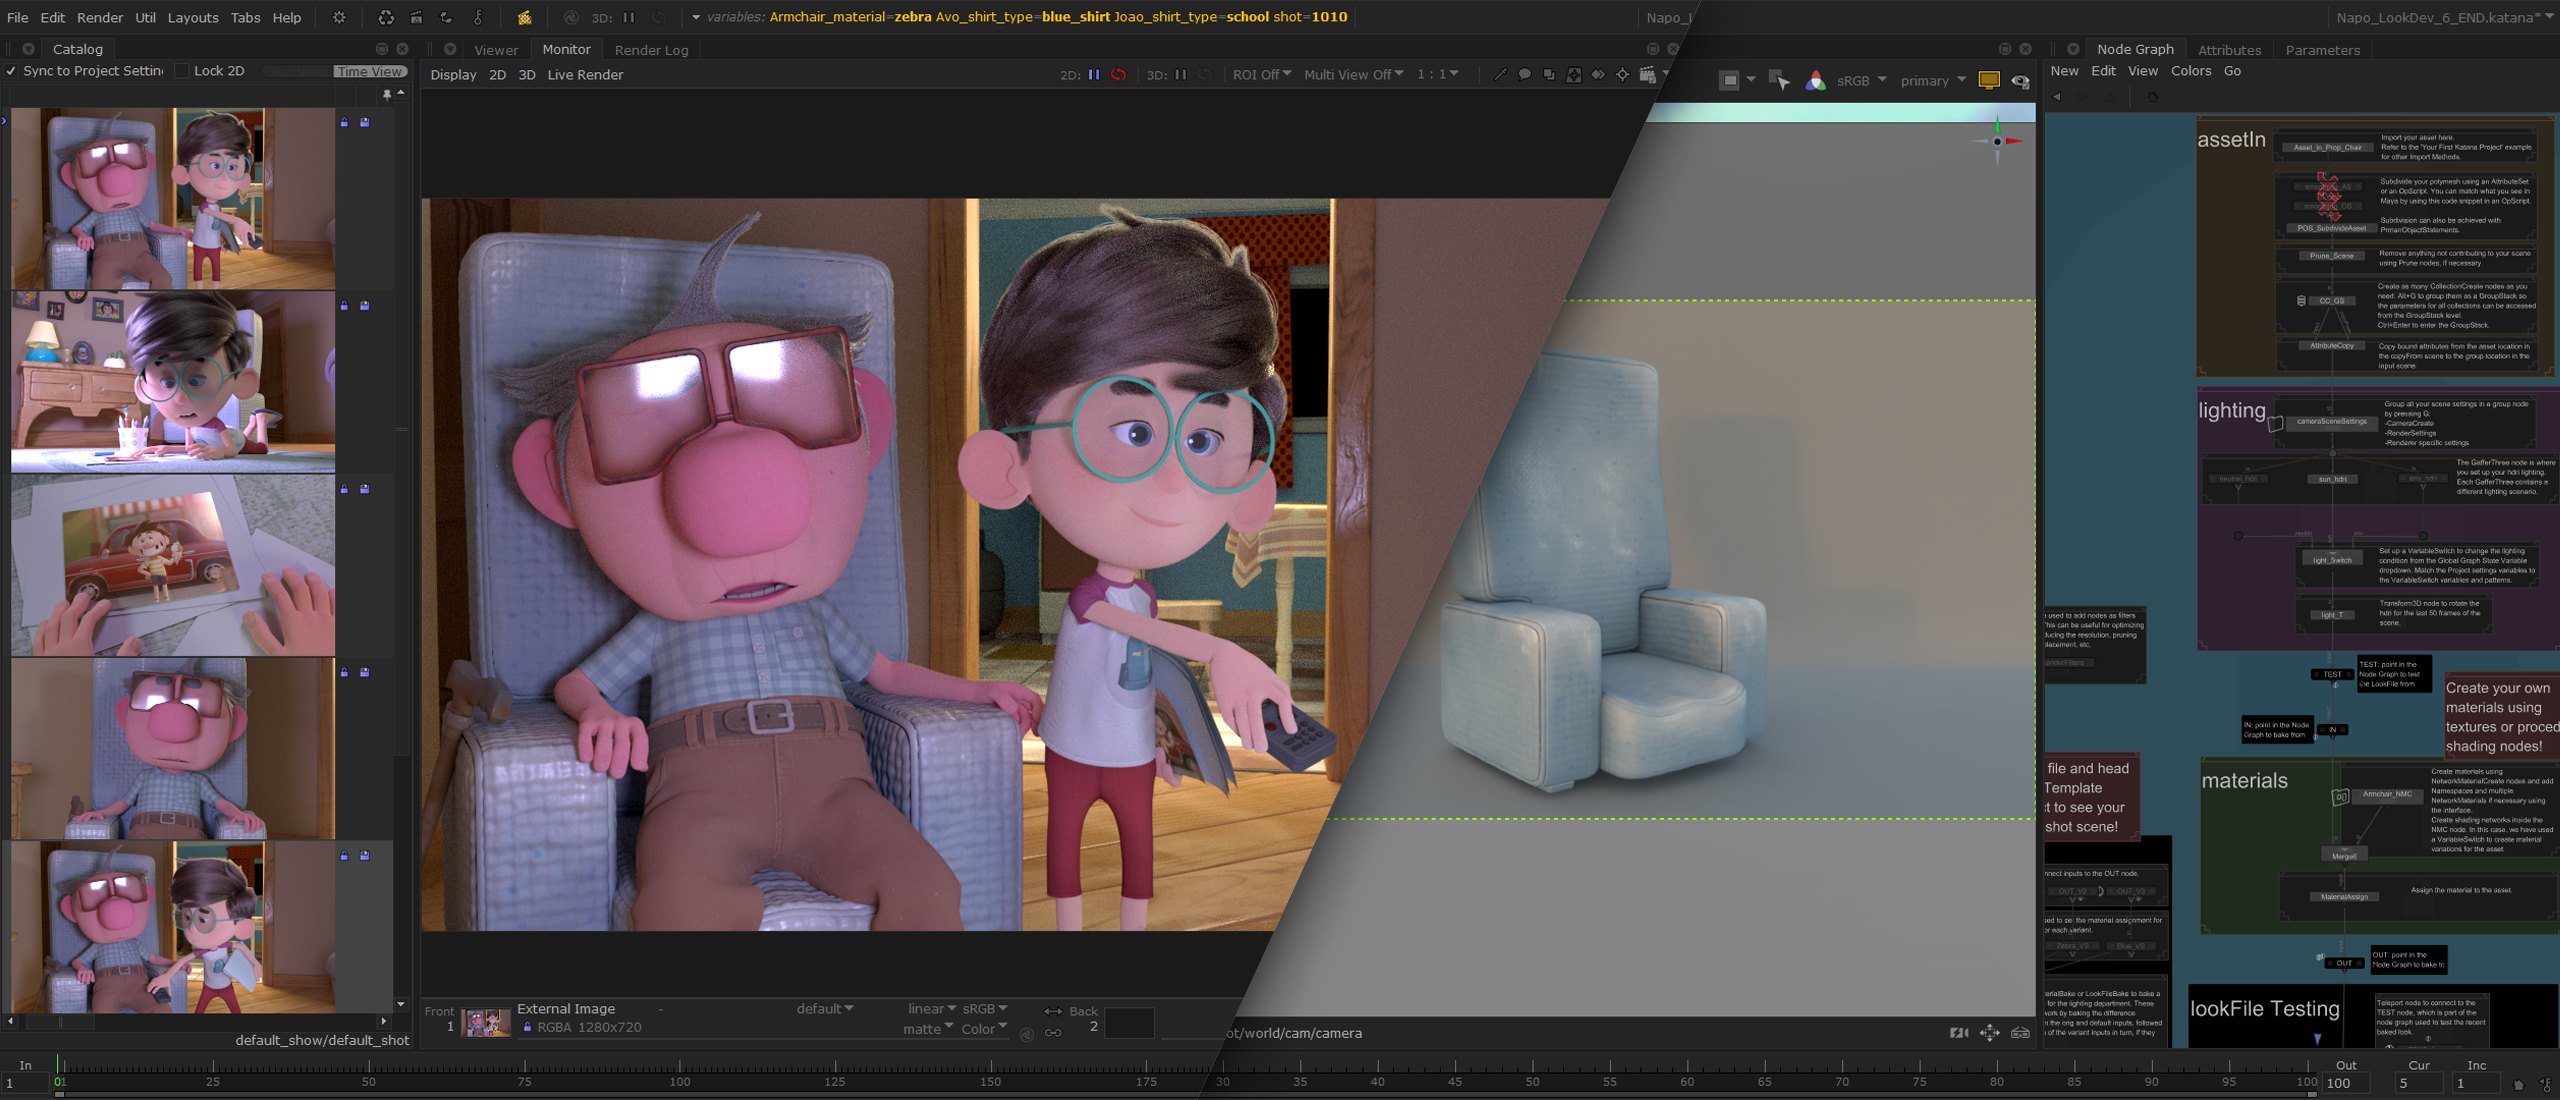Open the Colors menu in Node Graph
This screenshot has width=2560, height=1100.
point(2191,71)
